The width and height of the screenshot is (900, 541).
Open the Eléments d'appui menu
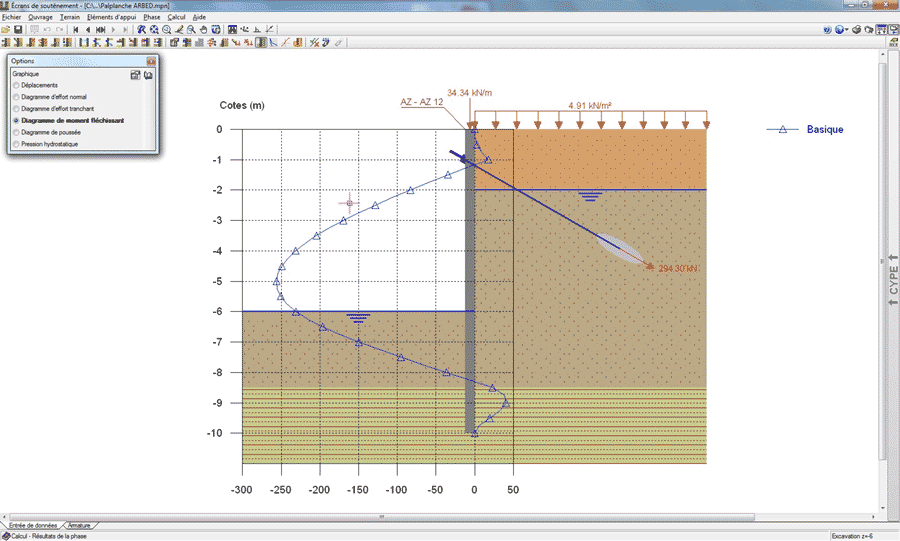tap(111, 17)
